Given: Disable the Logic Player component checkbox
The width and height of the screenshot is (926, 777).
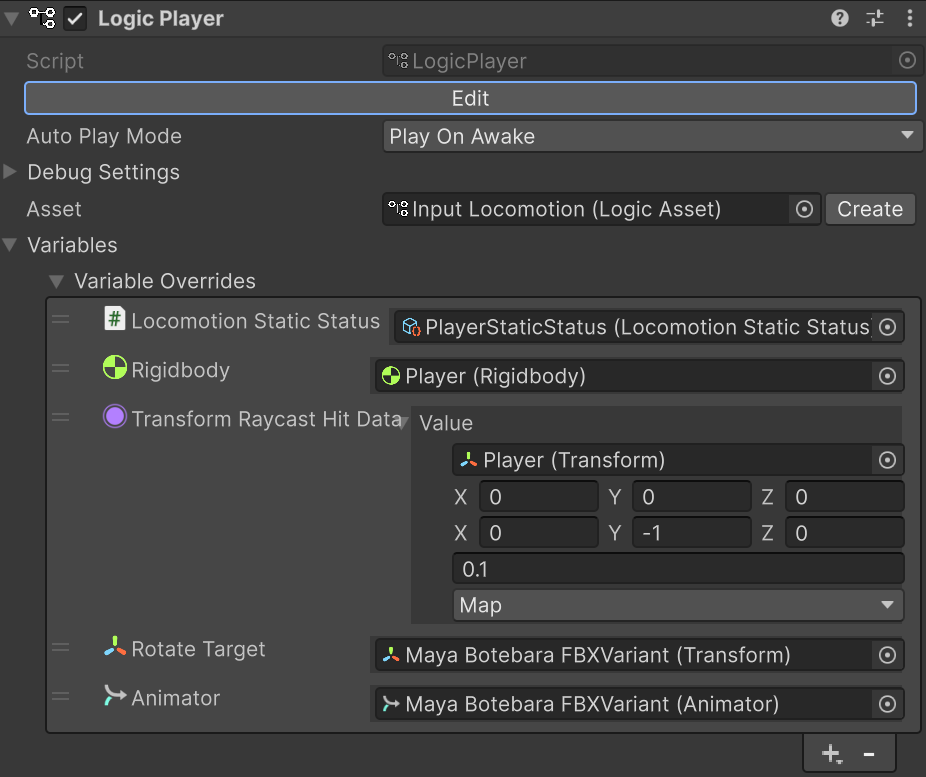Looking at the screenshot, I should [75, 19].
